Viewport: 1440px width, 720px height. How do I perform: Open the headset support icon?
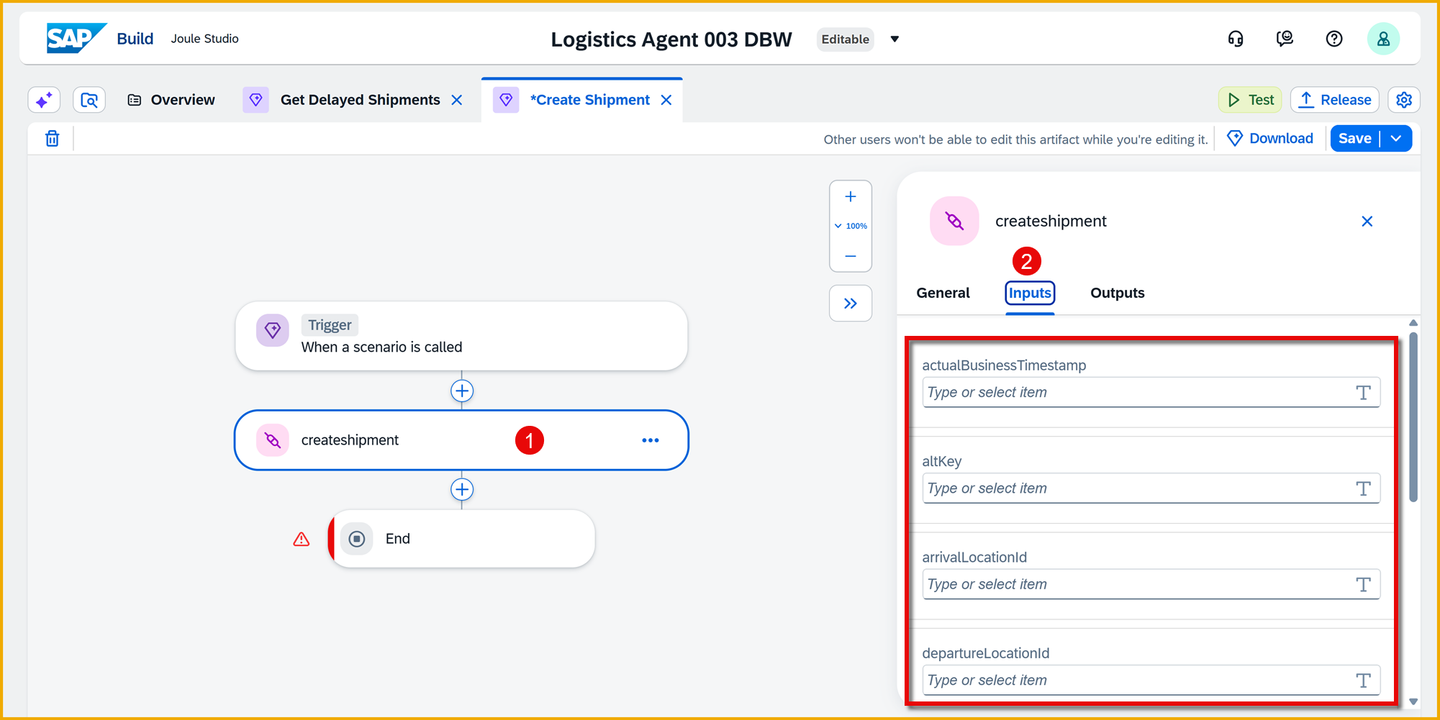(1235, 39)
